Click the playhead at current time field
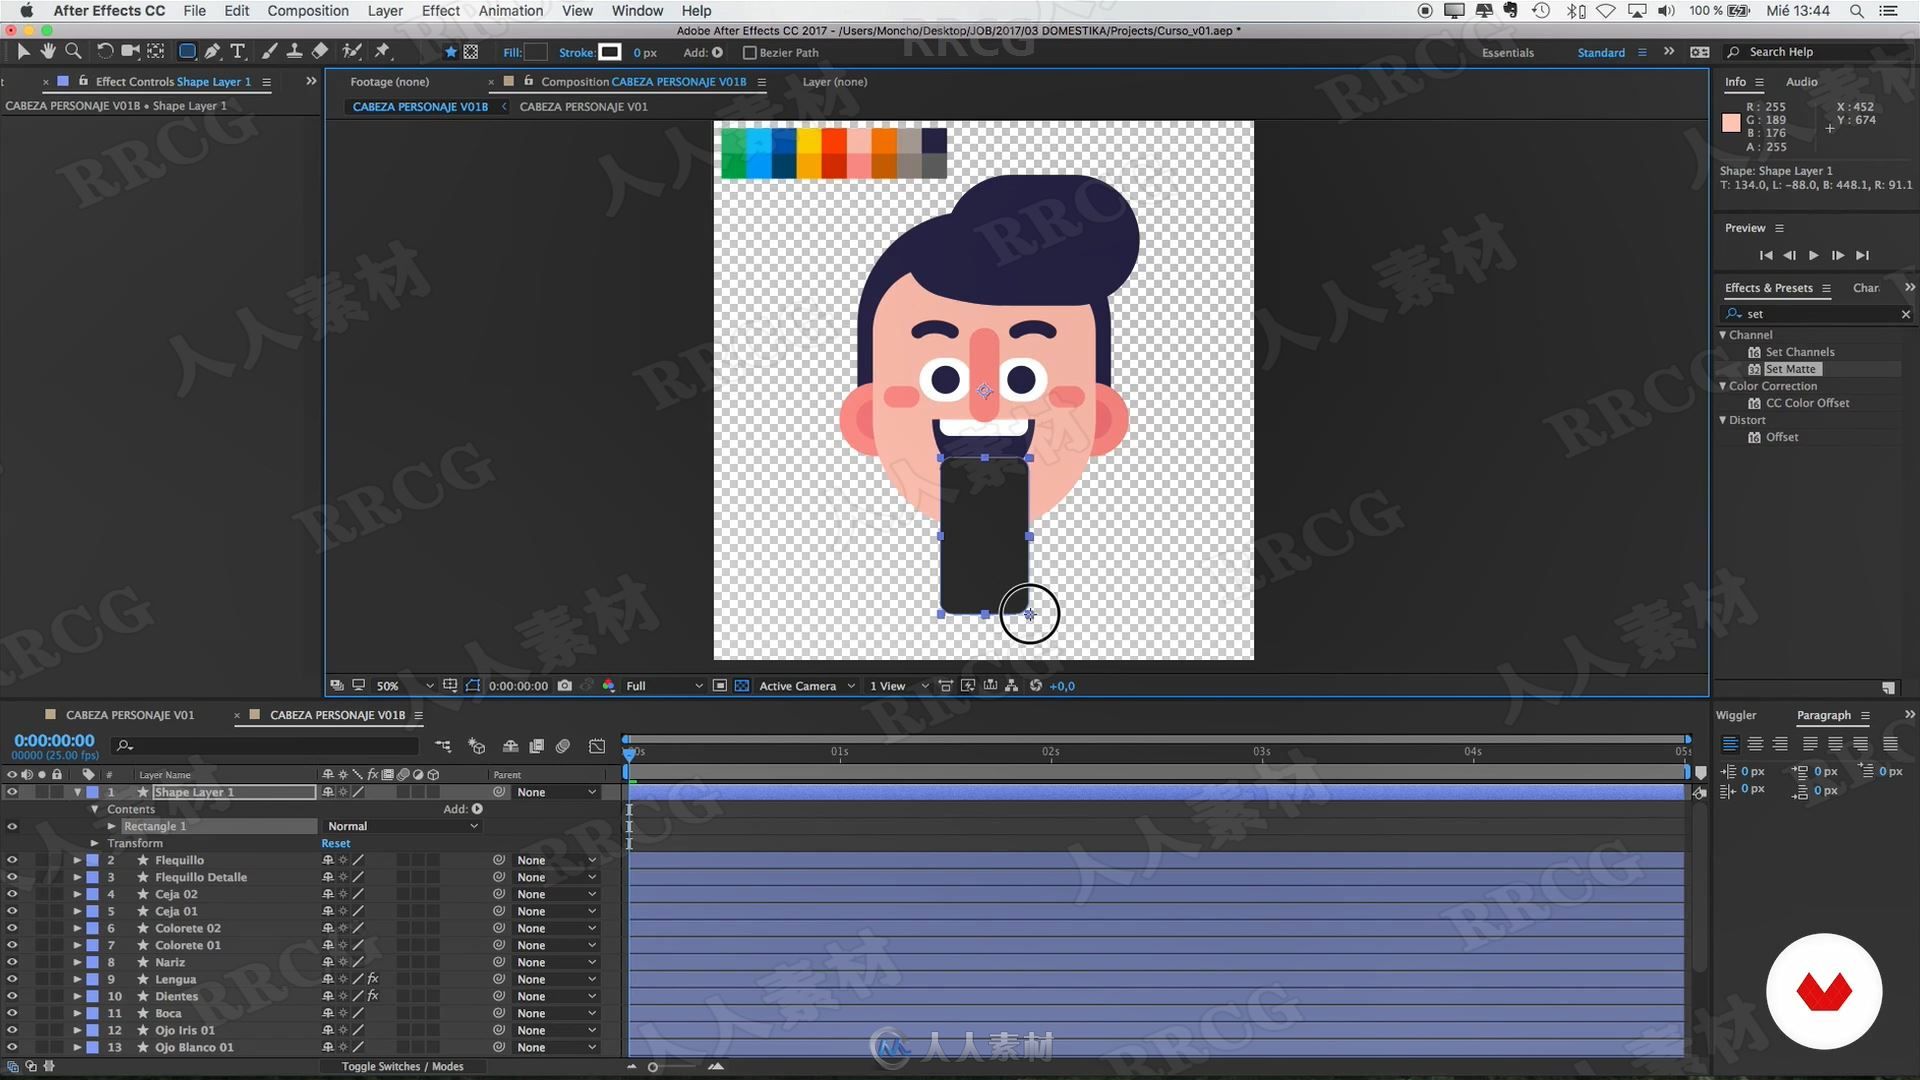 (x=53, y=738)
